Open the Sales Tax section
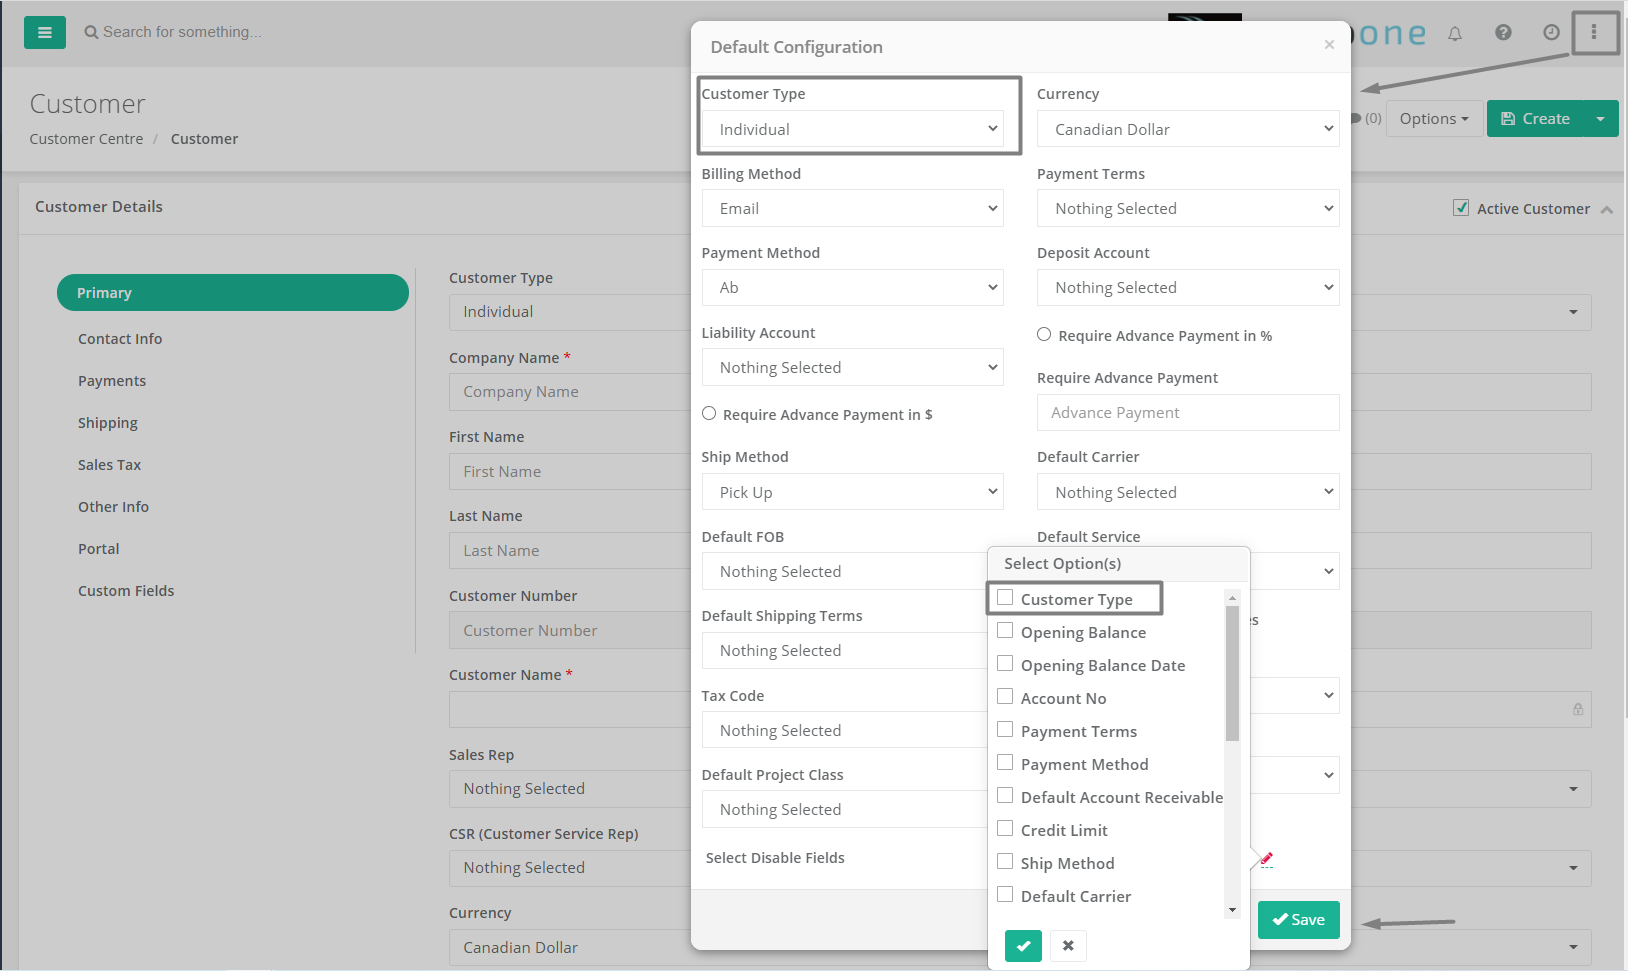The height and width of the screenshot is (971, 1628). (x=110, y=465)
